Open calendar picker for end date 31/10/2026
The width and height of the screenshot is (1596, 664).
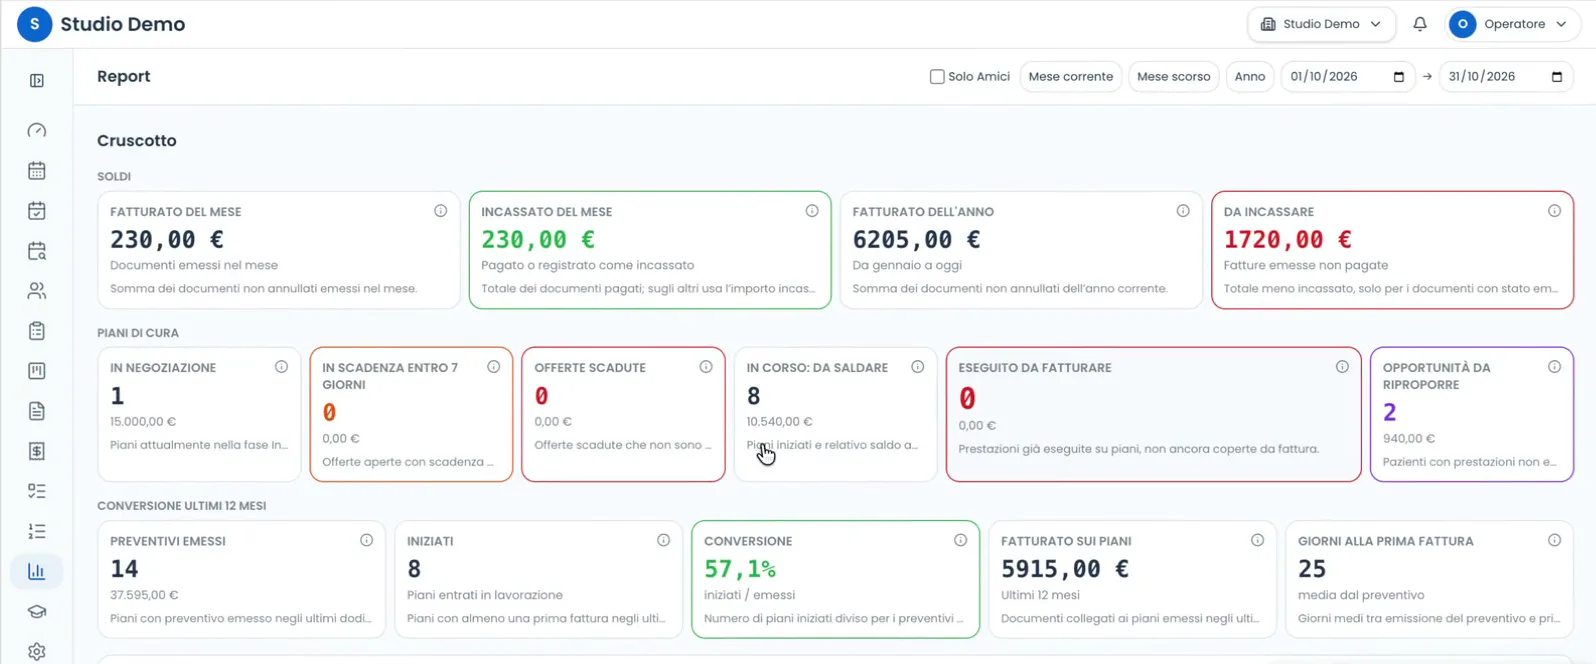tap(1556, 77)
